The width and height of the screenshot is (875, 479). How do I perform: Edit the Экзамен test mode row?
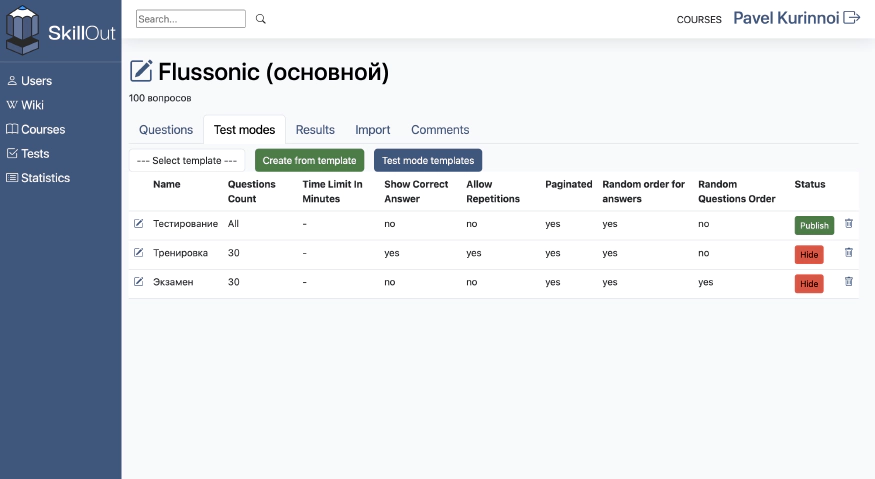[139, 282]
